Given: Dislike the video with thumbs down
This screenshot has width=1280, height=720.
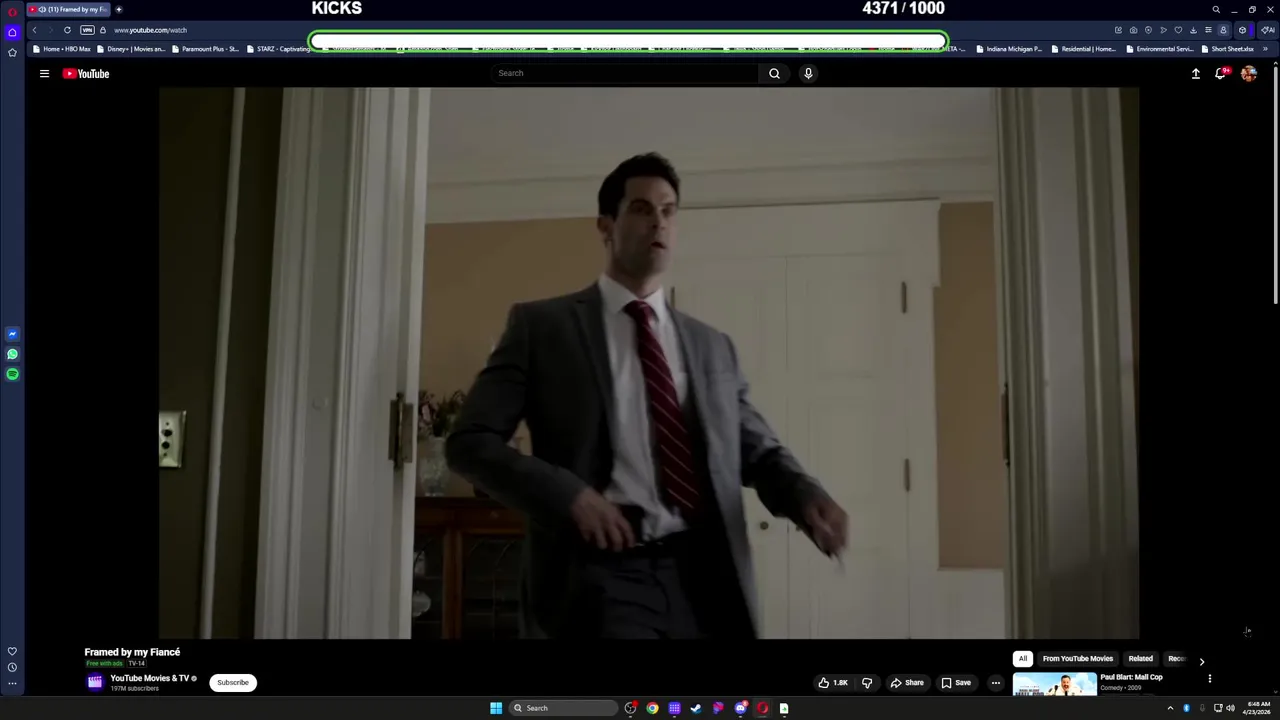Looking at the screenshot, I should pyautogui.click(x=867, y=683).
